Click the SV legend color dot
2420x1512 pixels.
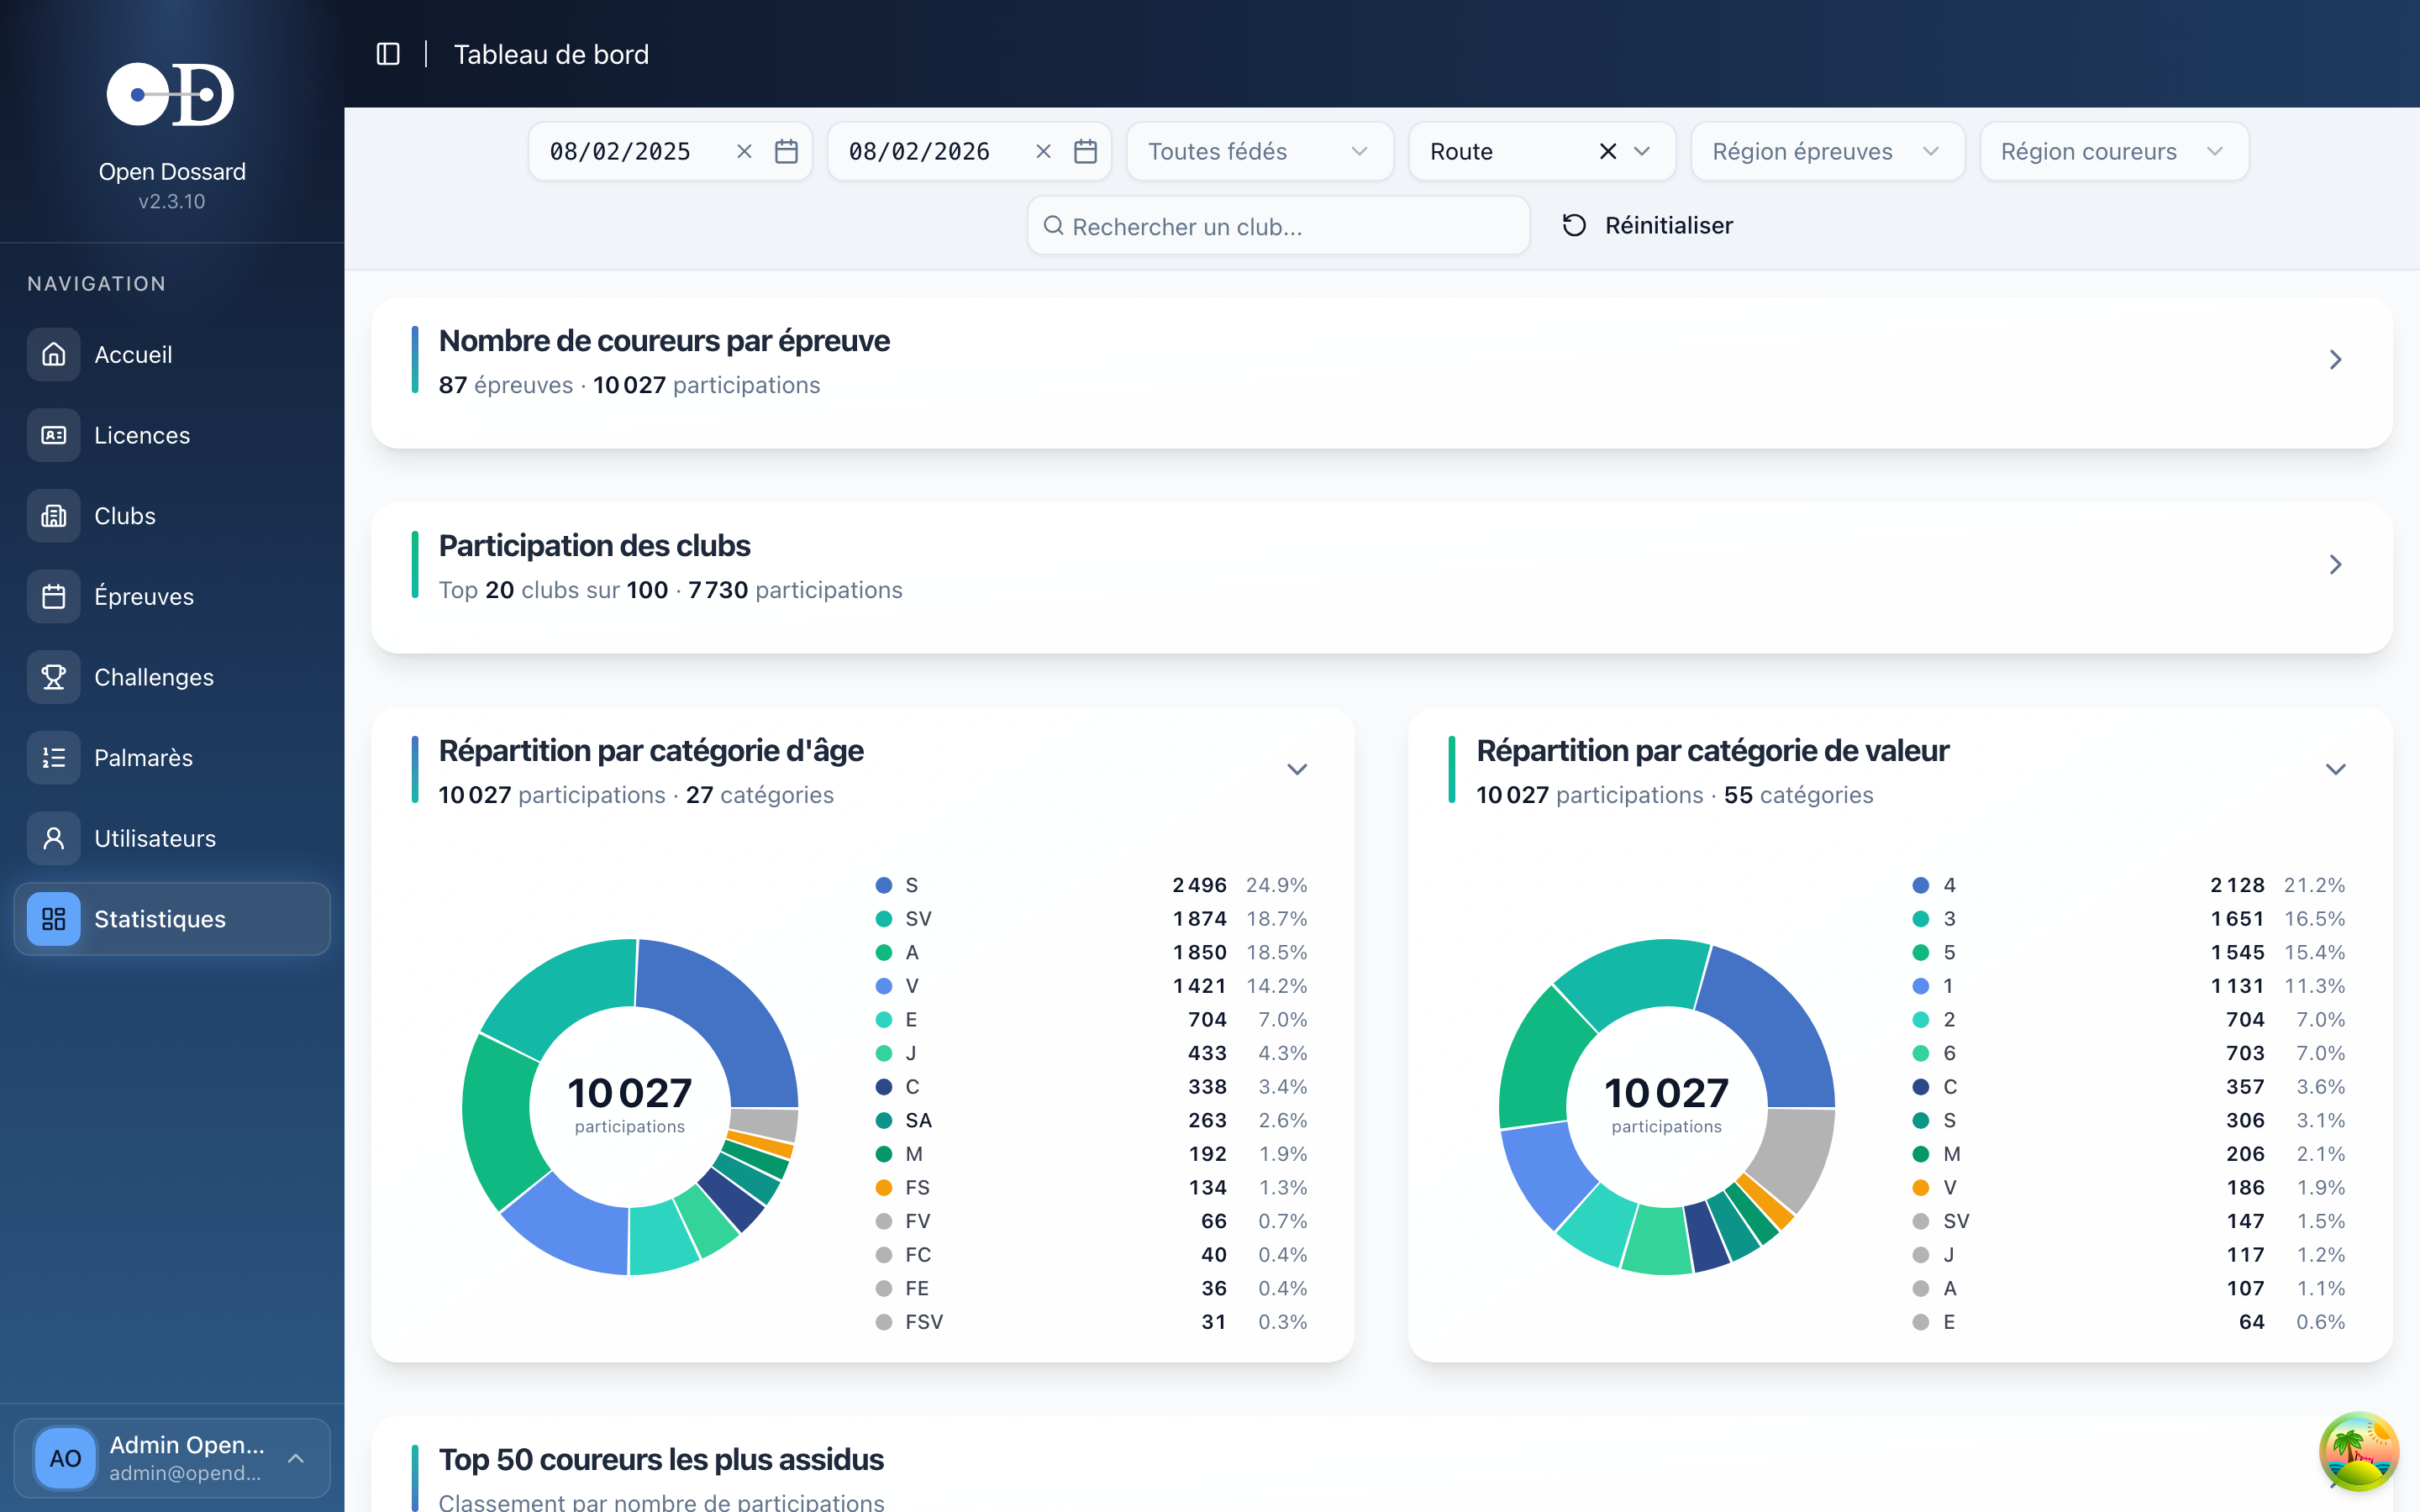click(883, 919)
